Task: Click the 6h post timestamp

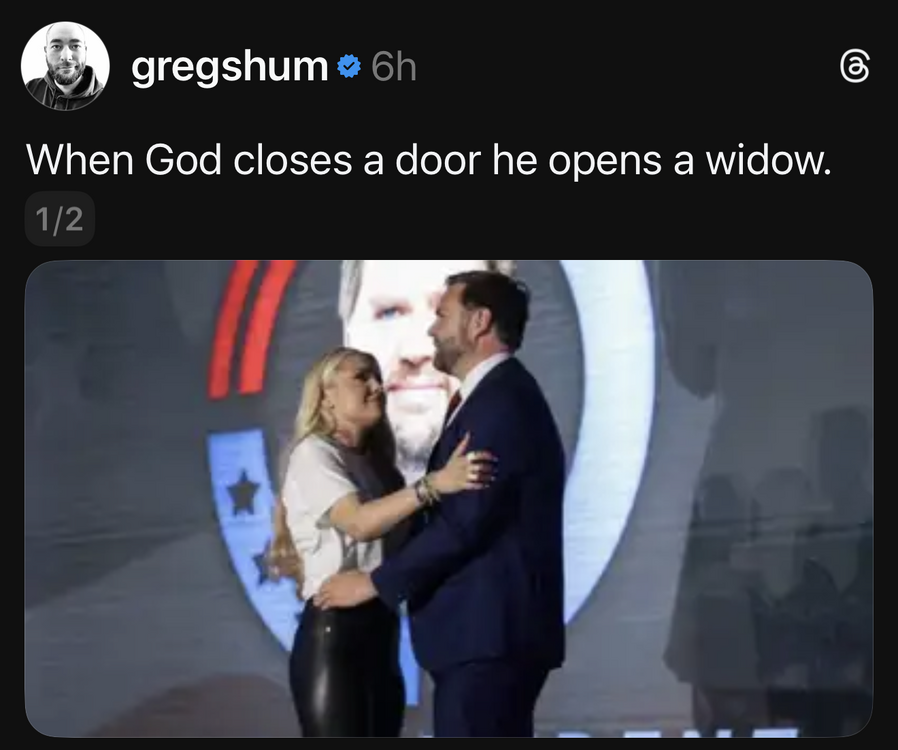Action: (393, 67)
